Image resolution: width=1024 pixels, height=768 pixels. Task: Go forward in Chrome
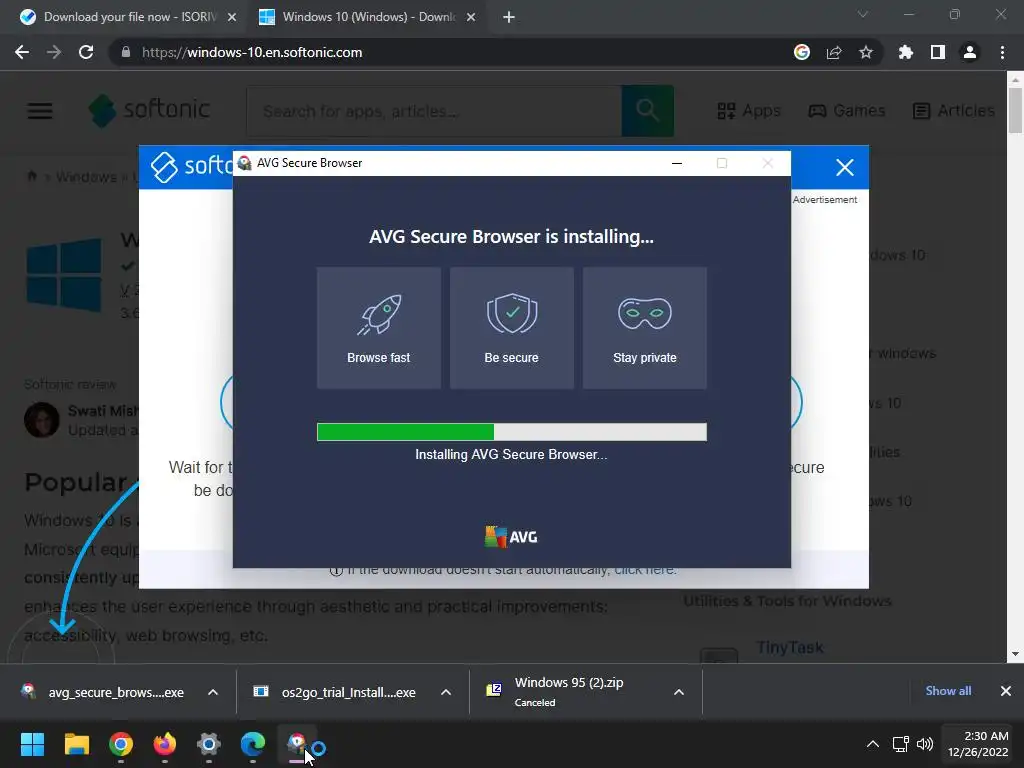[x=54, y=52]
